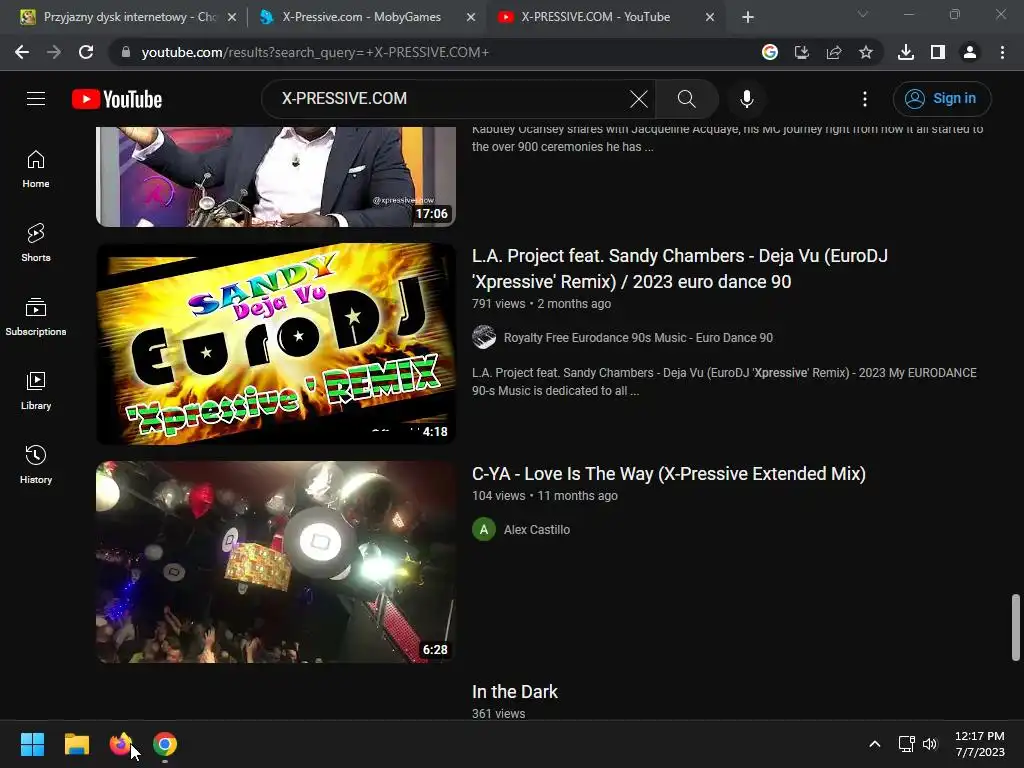Click the Eurodance channel avatar

point(484,338)
